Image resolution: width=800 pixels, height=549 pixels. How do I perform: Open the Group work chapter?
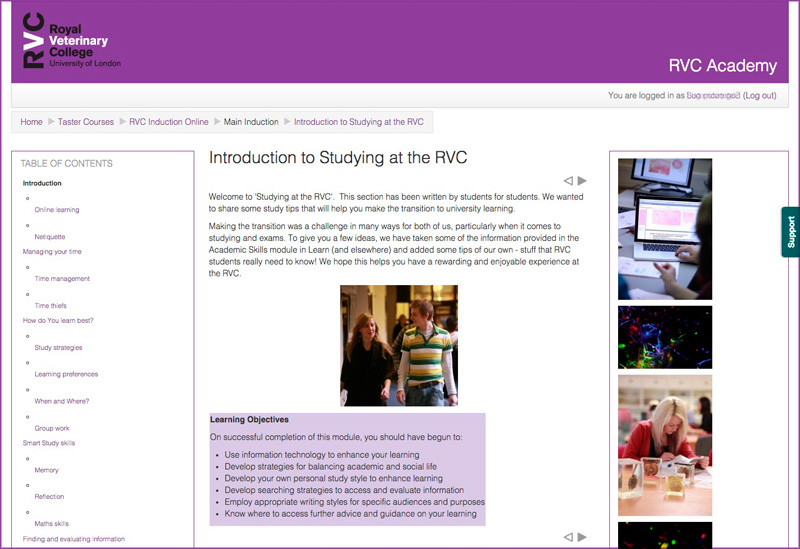click(x=52, y=428)
